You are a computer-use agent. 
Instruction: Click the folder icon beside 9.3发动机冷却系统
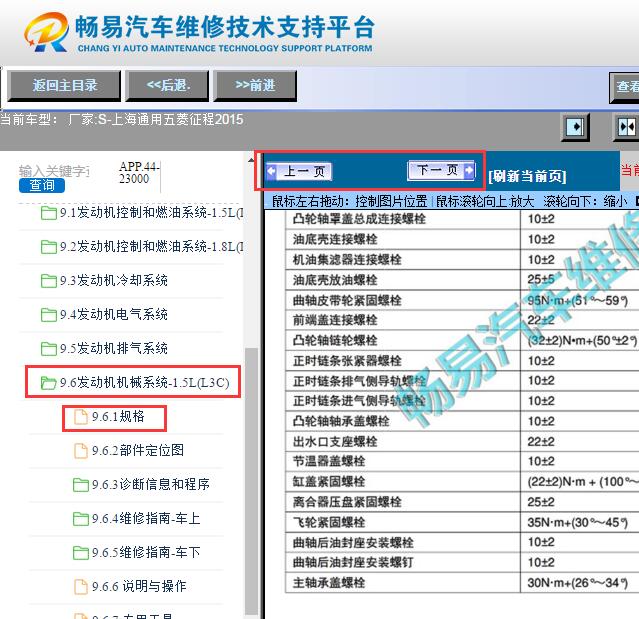[x=48, y=281]
